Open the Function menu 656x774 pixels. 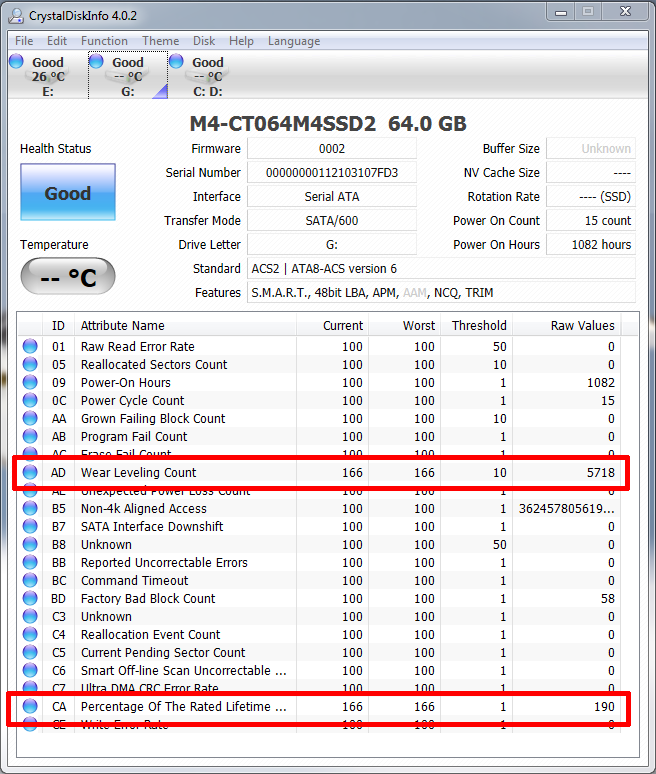coord(104,41)
